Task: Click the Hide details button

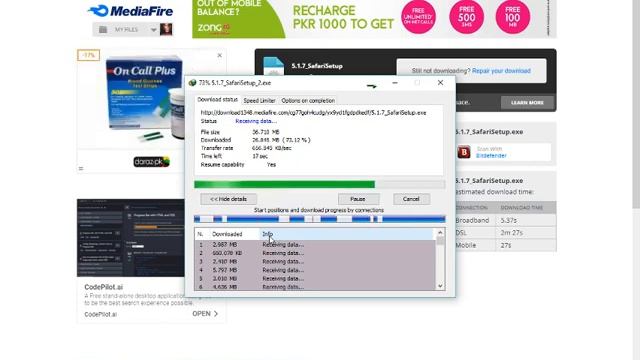Action: click(228, 199)
